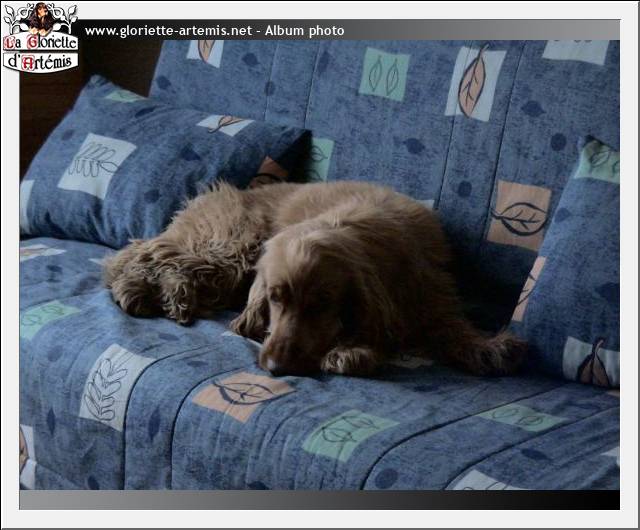The height and width of the screenshot is (530, 640).
Task: Click the "Album photo" title text
Action: coord(304,31)
